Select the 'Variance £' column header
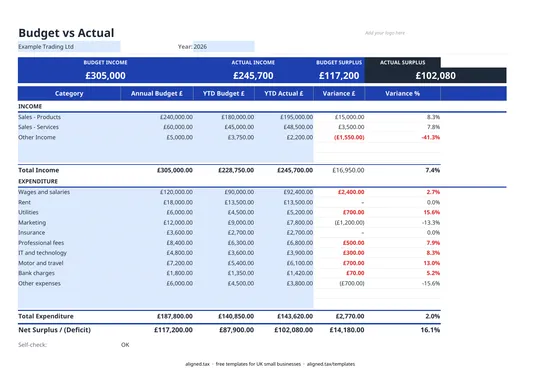 coord(339,93)
